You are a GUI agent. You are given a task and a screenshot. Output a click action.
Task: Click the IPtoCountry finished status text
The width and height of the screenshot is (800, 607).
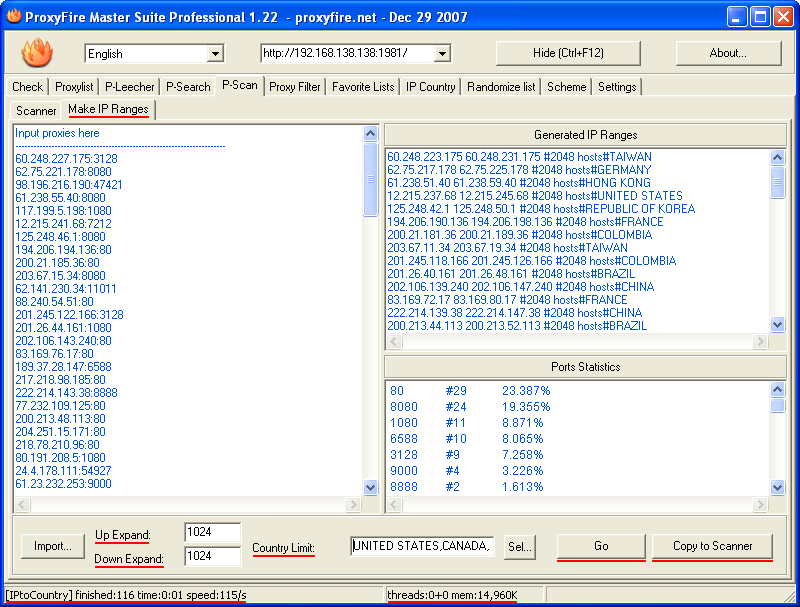click(x=126, y=595)
